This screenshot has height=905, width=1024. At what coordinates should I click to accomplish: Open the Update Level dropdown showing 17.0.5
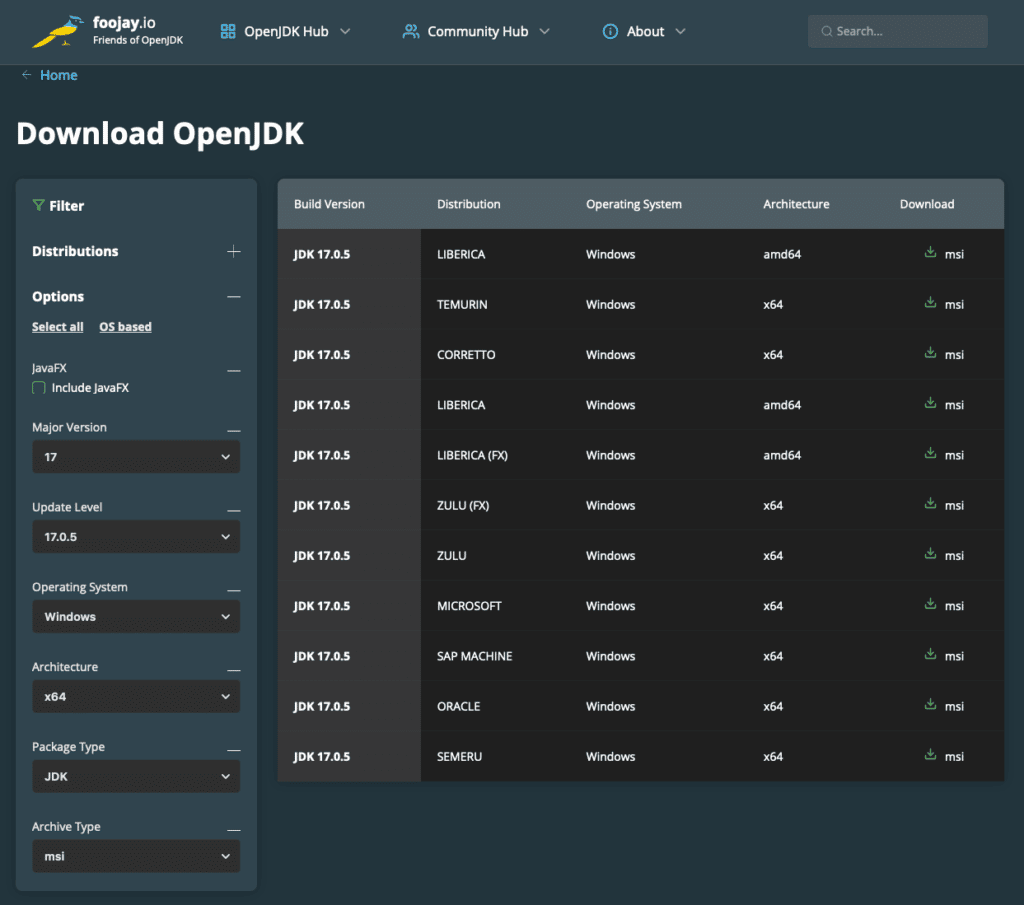click(x=136, y=537)
